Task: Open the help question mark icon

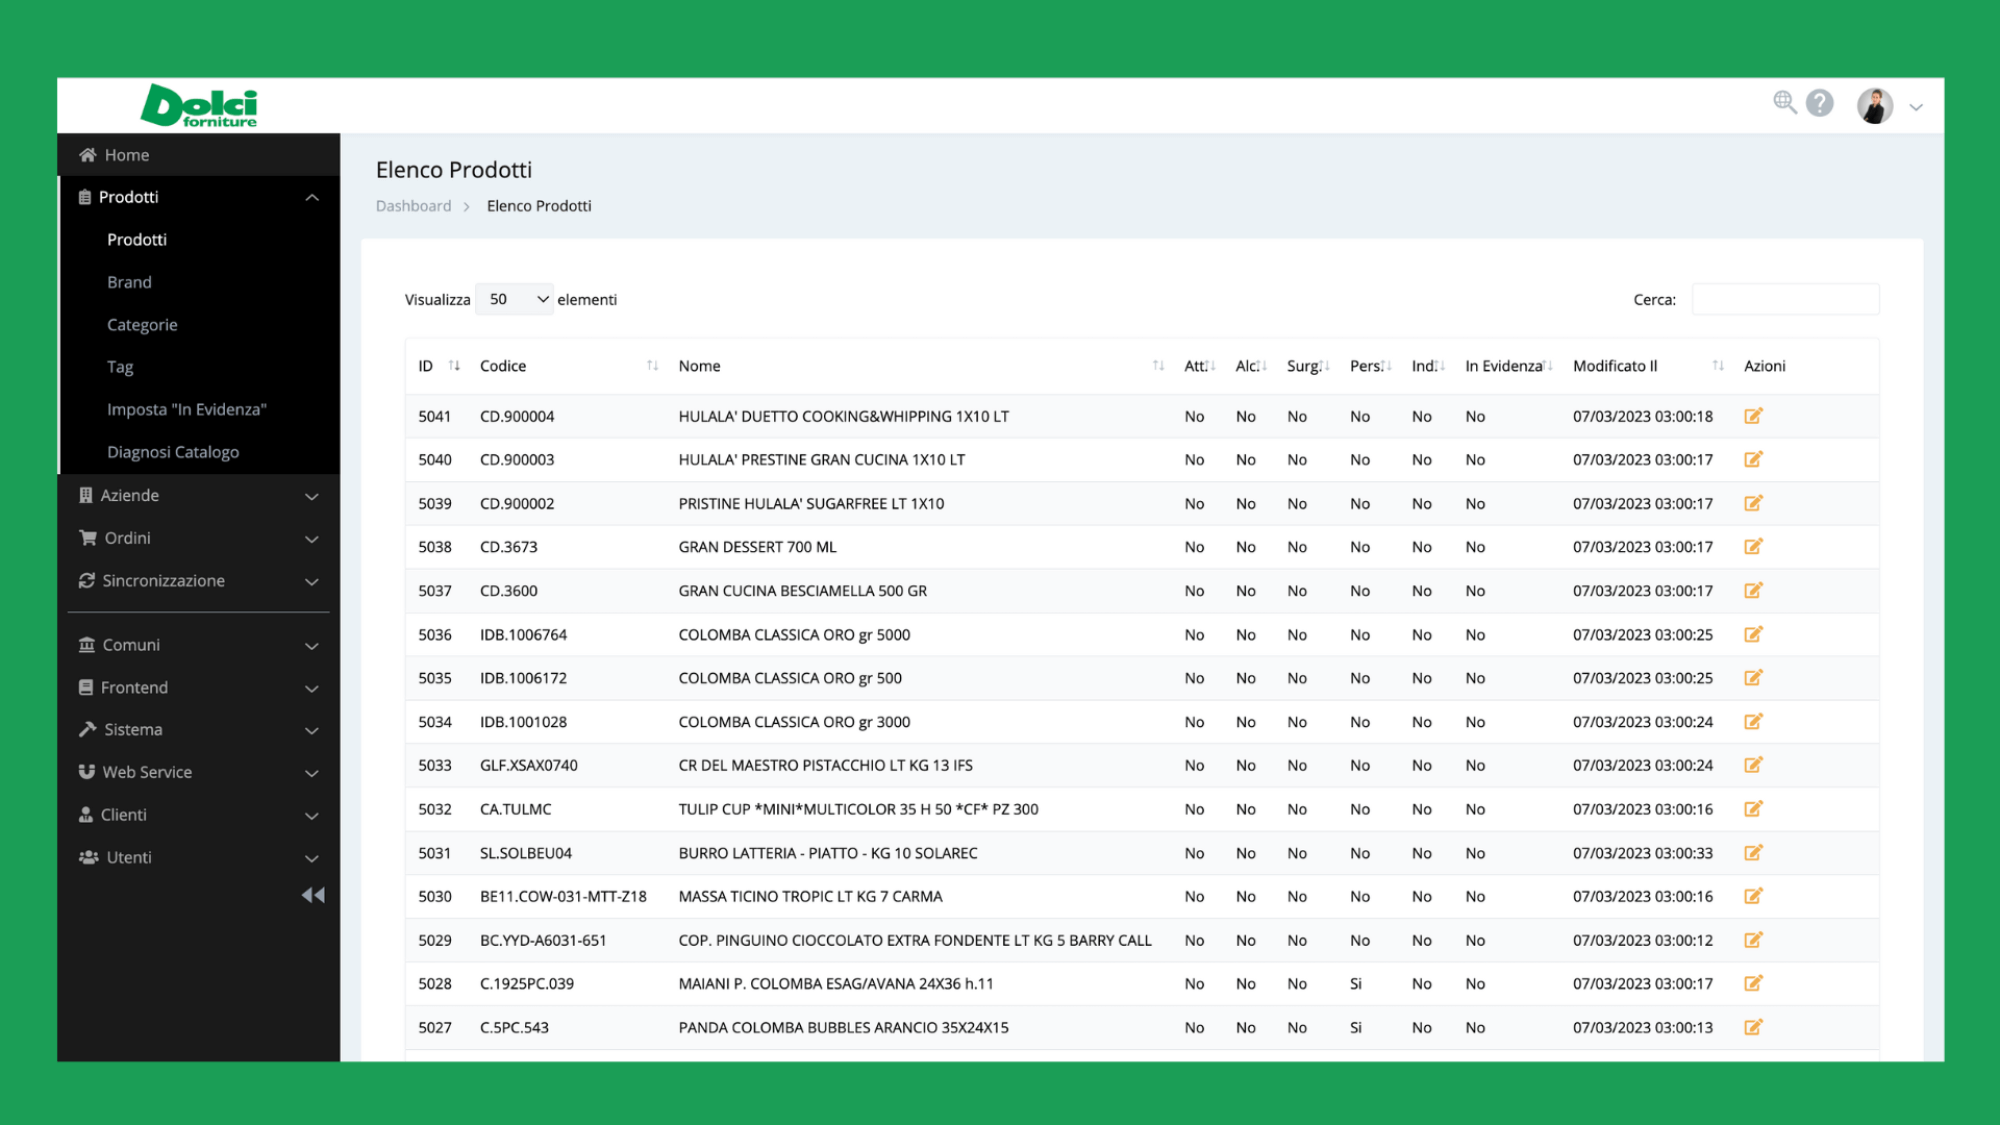Action: pyautogui.click(x=1820, y=103)
